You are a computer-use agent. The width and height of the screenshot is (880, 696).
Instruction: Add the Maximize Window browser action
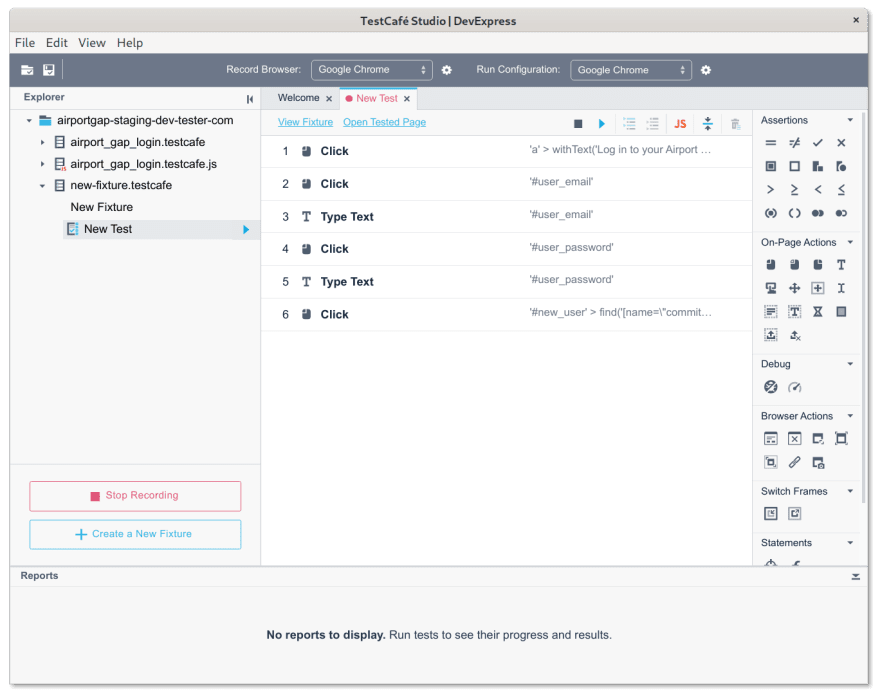pyautogui.click(x=841, y=438)
